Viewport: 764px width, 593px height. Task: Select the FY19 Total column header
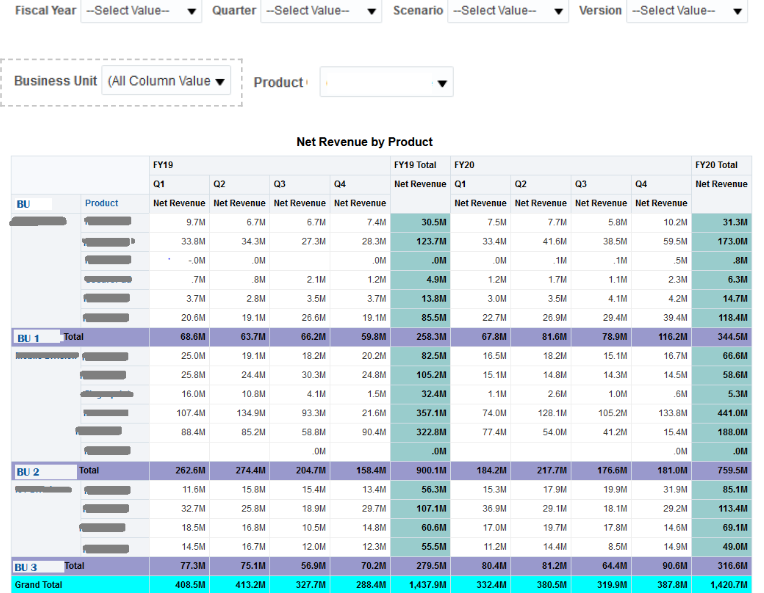[x=415, y=165]
